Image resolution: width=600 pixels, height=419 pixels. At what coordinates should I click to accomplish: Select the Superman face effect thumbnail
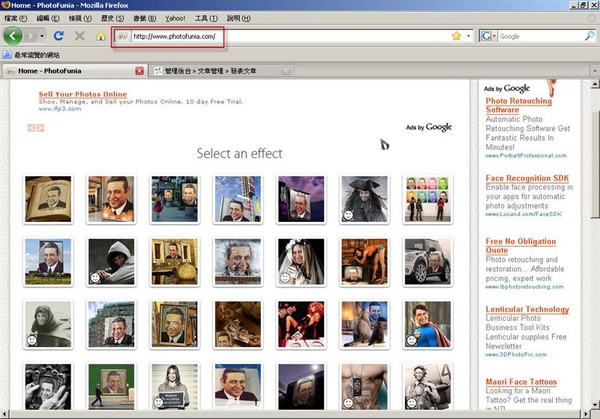tap(428, 324)
